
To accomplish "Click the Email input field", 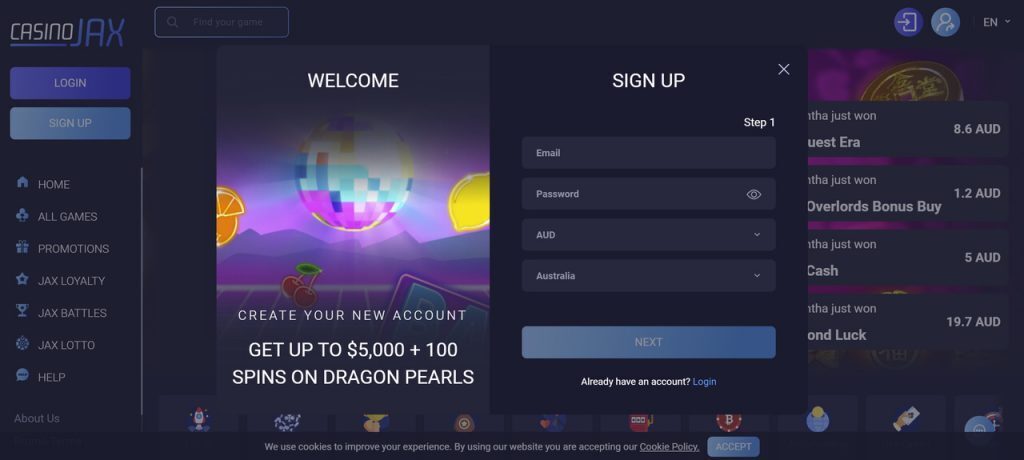I will (648, 153).
